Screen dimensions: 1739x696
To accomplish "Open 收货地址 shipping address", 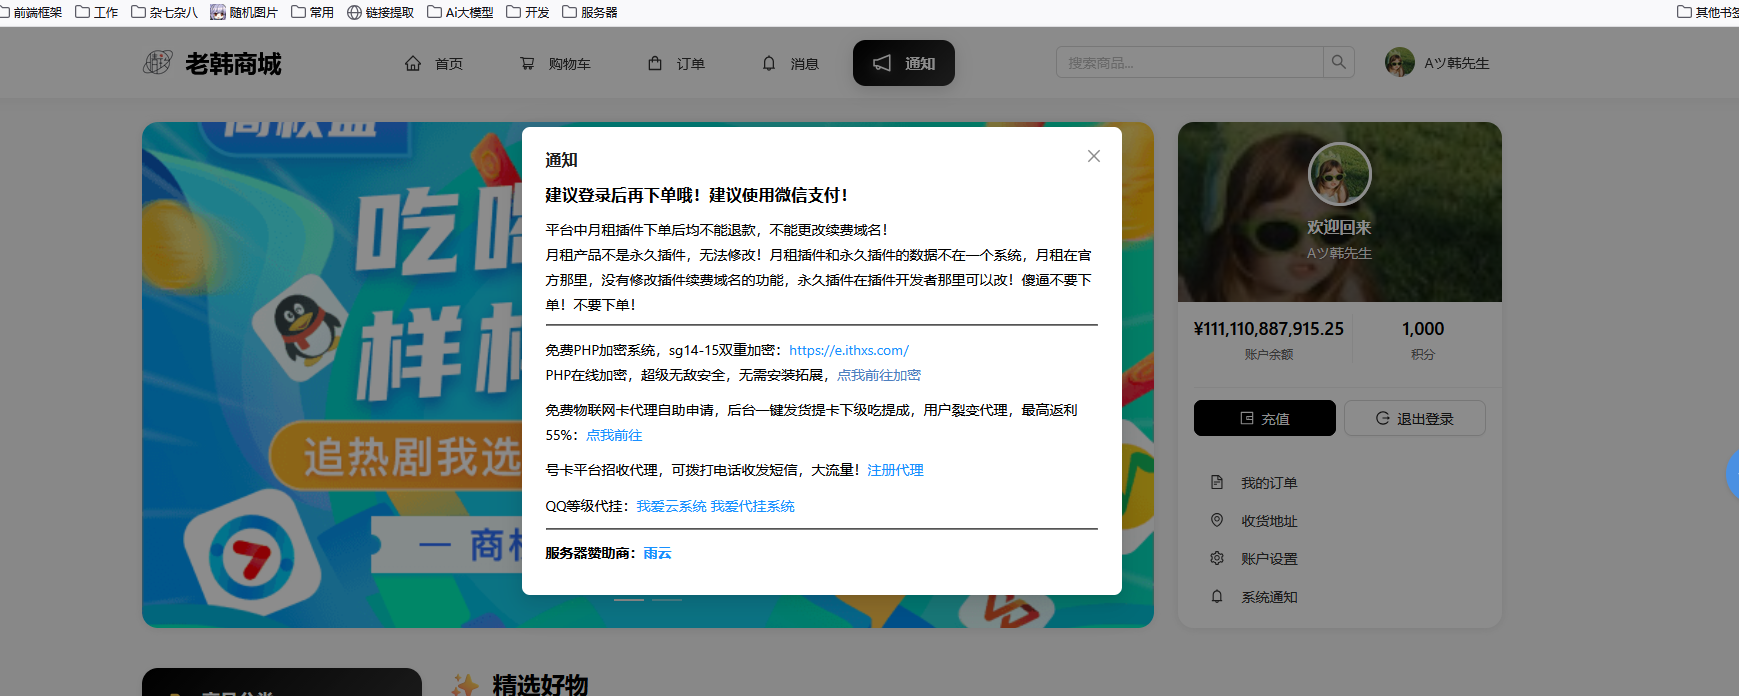I will click(1268, 521).
